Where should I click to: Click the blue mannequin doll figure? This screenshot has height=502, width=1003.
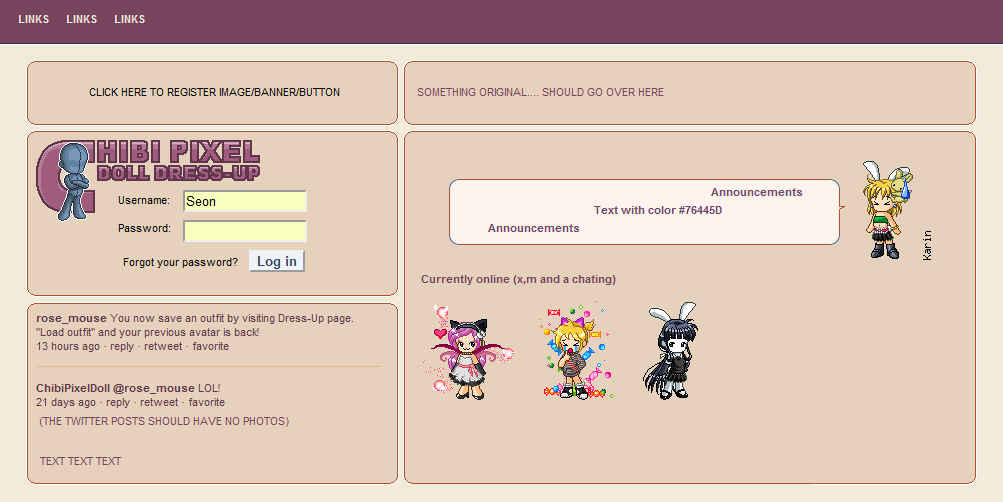[x=74, y=182]
